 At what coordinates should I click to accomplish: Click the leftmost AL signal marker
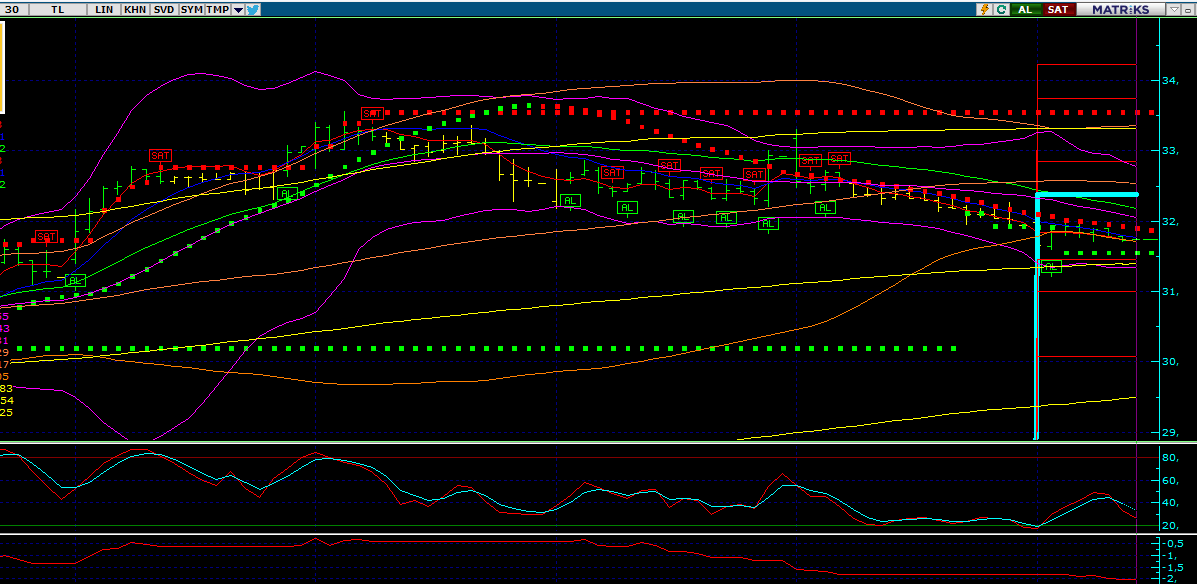coord(74,281)
